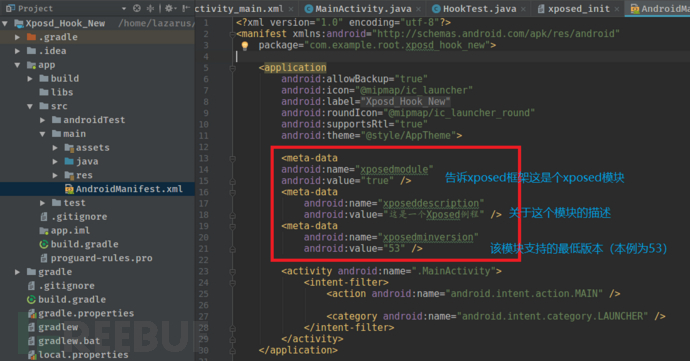Close the HookTest.java tab
The image size is (690, 361).
(x=523, y=9)
